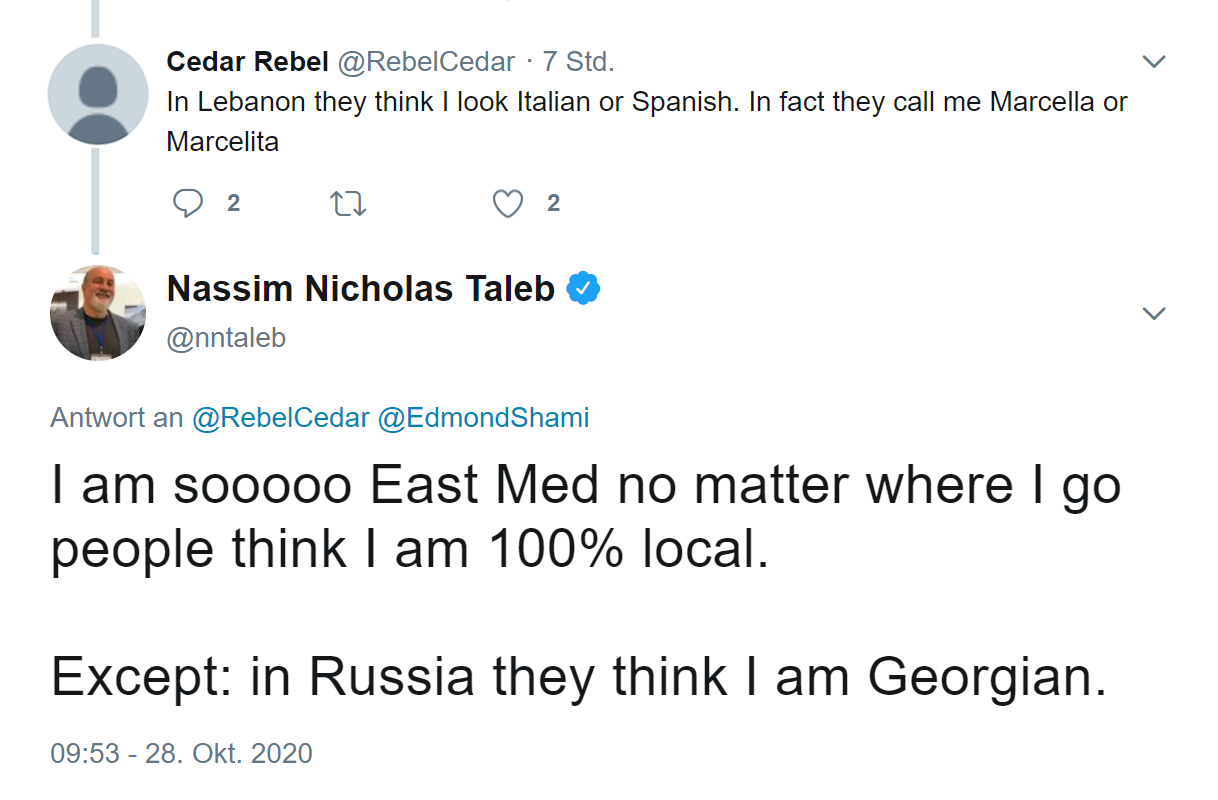Open the Cedar Rebel display name

coord(247,62)
